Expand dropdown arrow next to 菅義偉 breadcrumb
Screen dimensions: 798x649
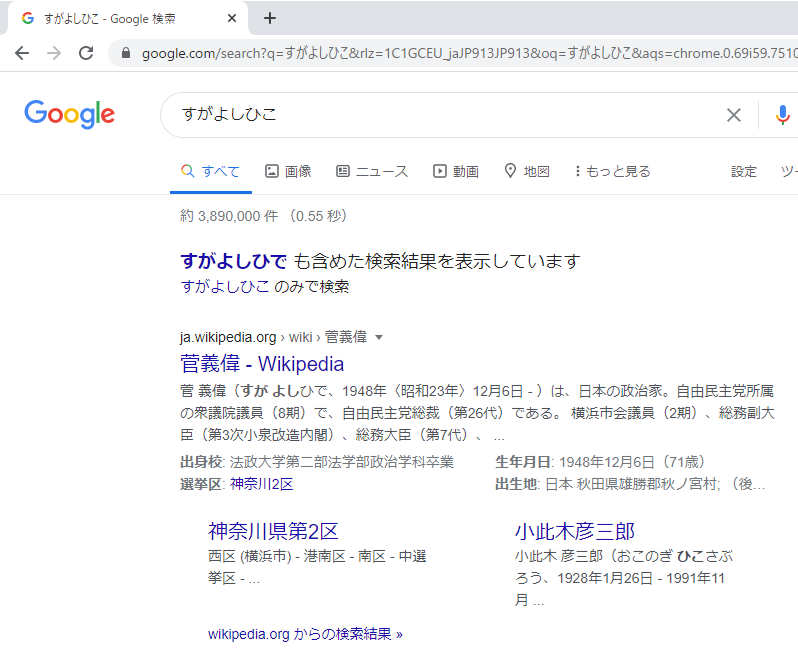click(379, 337)
